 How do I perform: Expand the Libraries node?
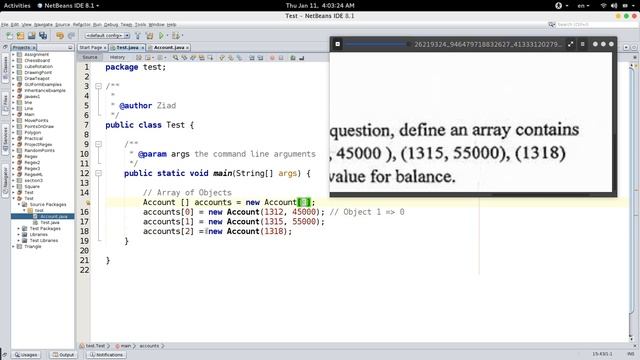(x=19, y=235)
